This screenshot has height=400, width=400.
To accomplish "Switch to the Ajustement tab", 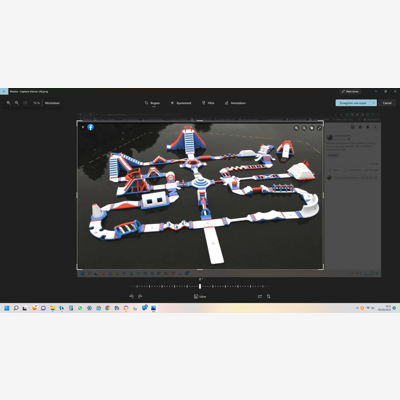I will (x=181, y=103).
